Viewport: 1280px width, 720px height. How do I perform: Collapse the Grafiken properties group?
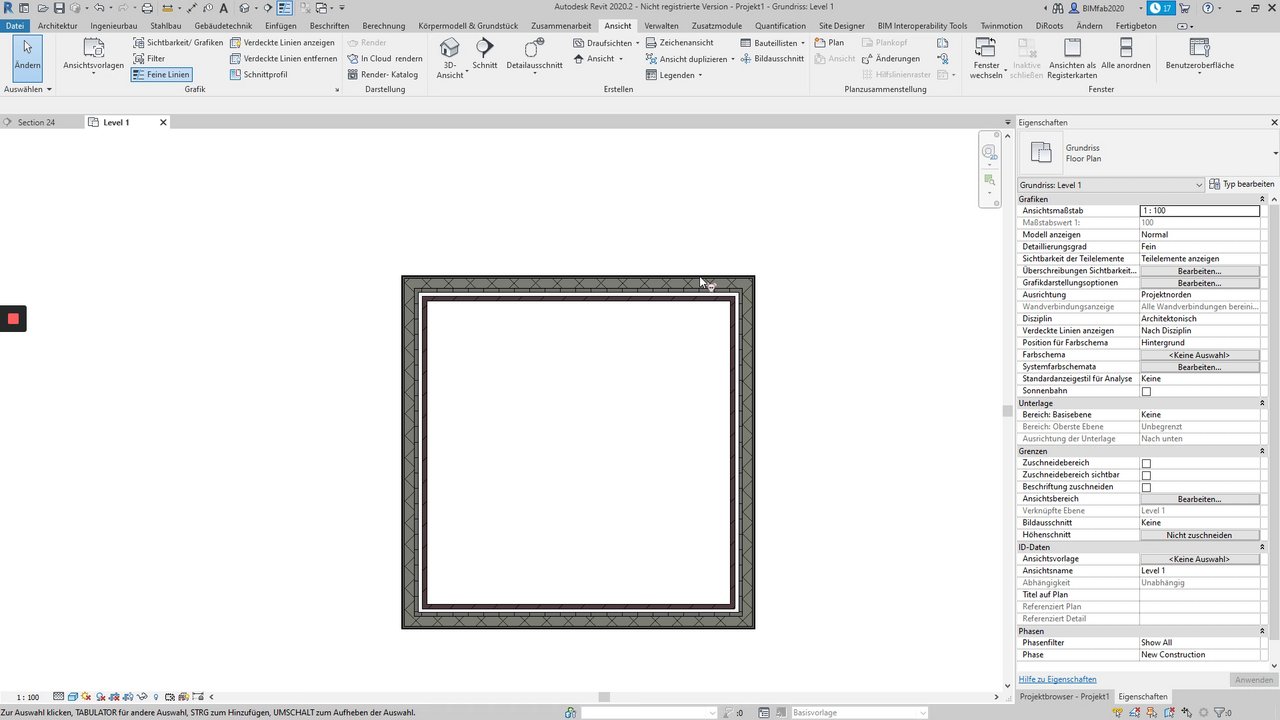1263,199
